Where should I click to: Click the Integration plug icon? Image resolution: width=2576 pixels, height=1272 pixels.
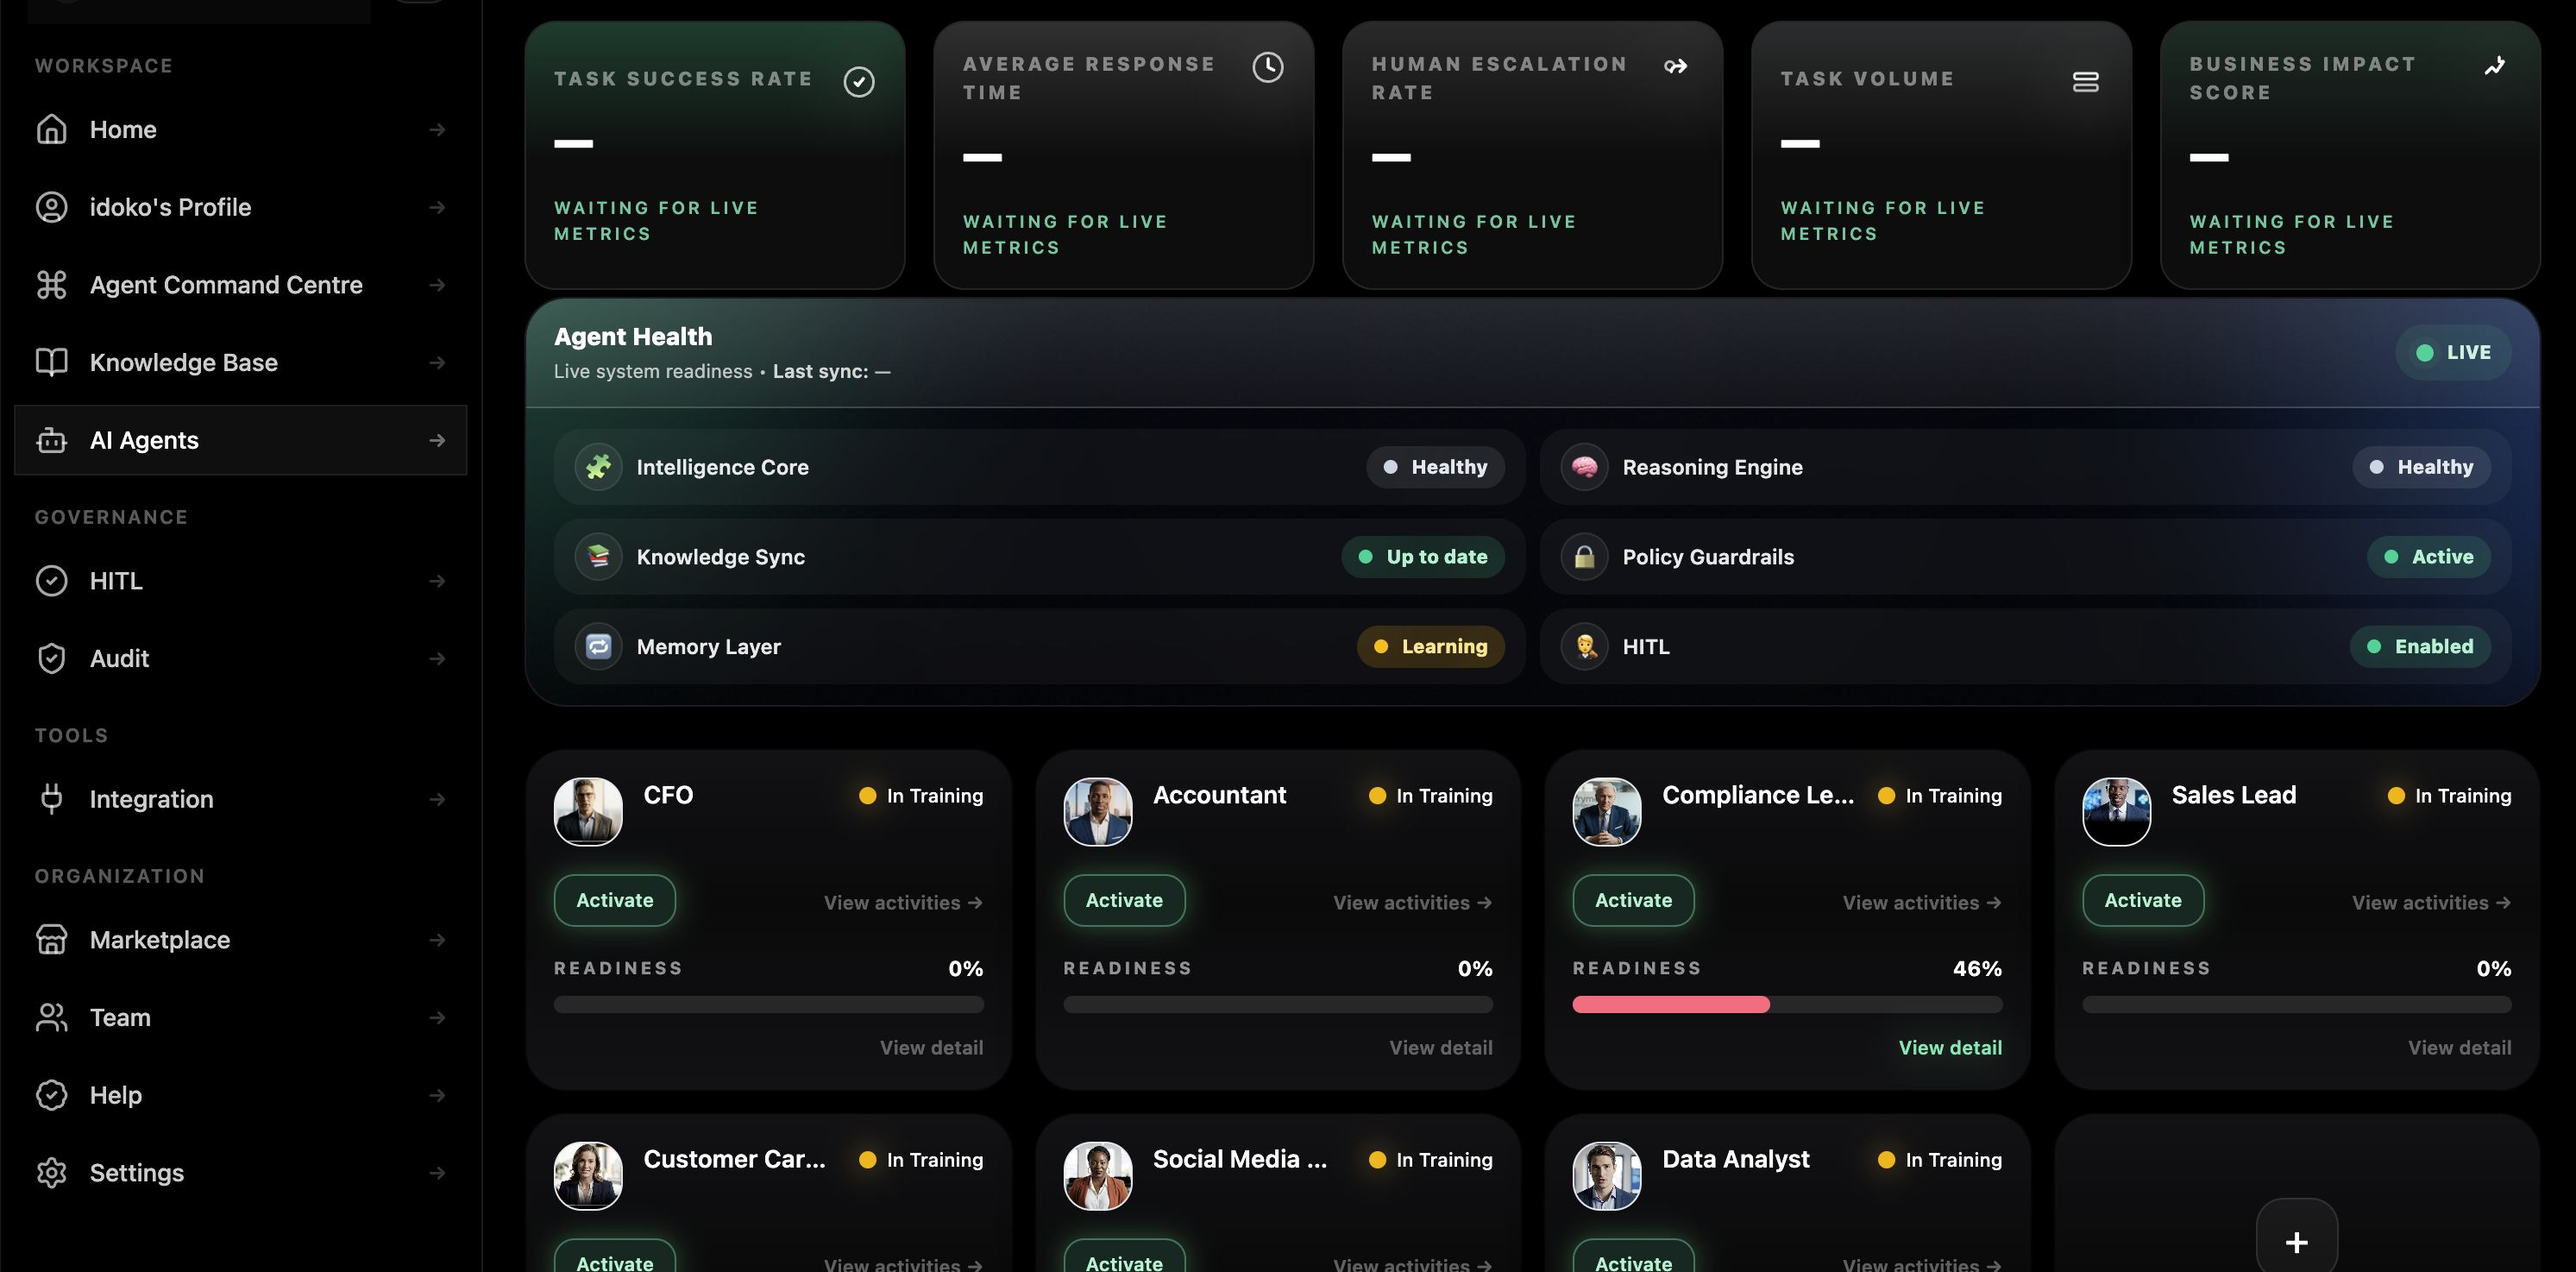pyautogui.click(x=51, y=799)
